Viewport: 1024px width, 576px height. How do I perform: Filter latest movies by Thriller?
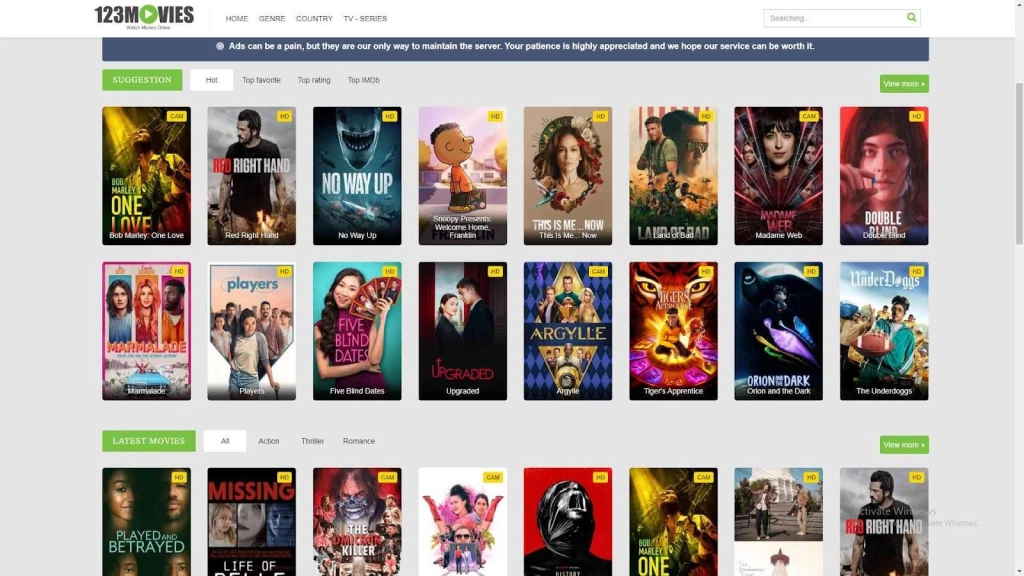pos(312,441)
